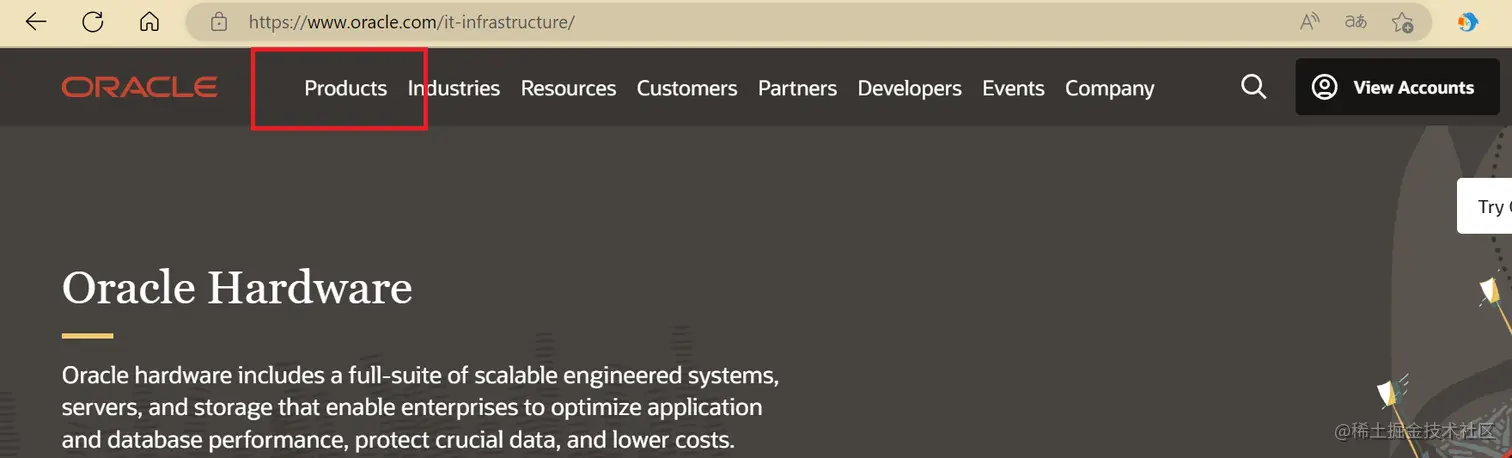Image resolution: width=1512 pixels, height=458 pixels.
Task: Reload the page with the refresh icon
Action: click(x=93, y=22)
